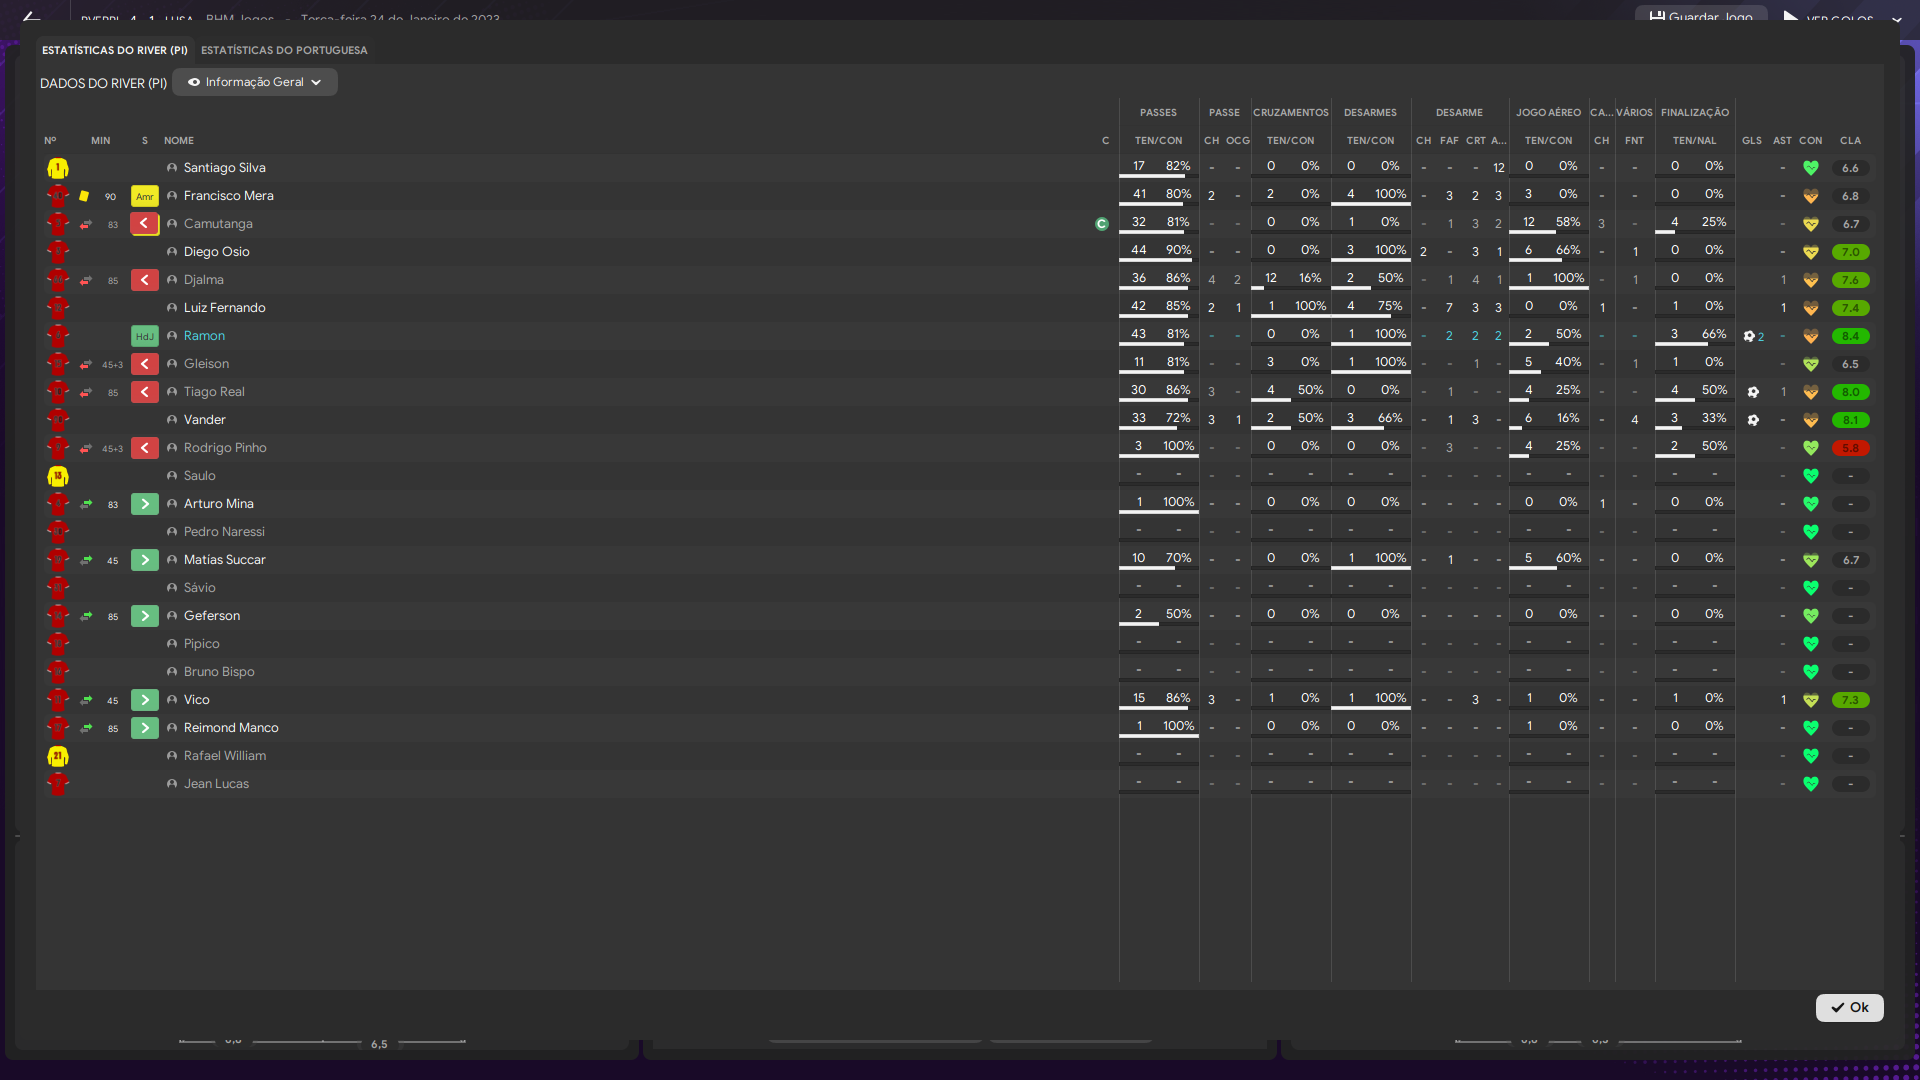
Task: Click Ramon's 8.4 rating badge
Action: point(1851,336)
